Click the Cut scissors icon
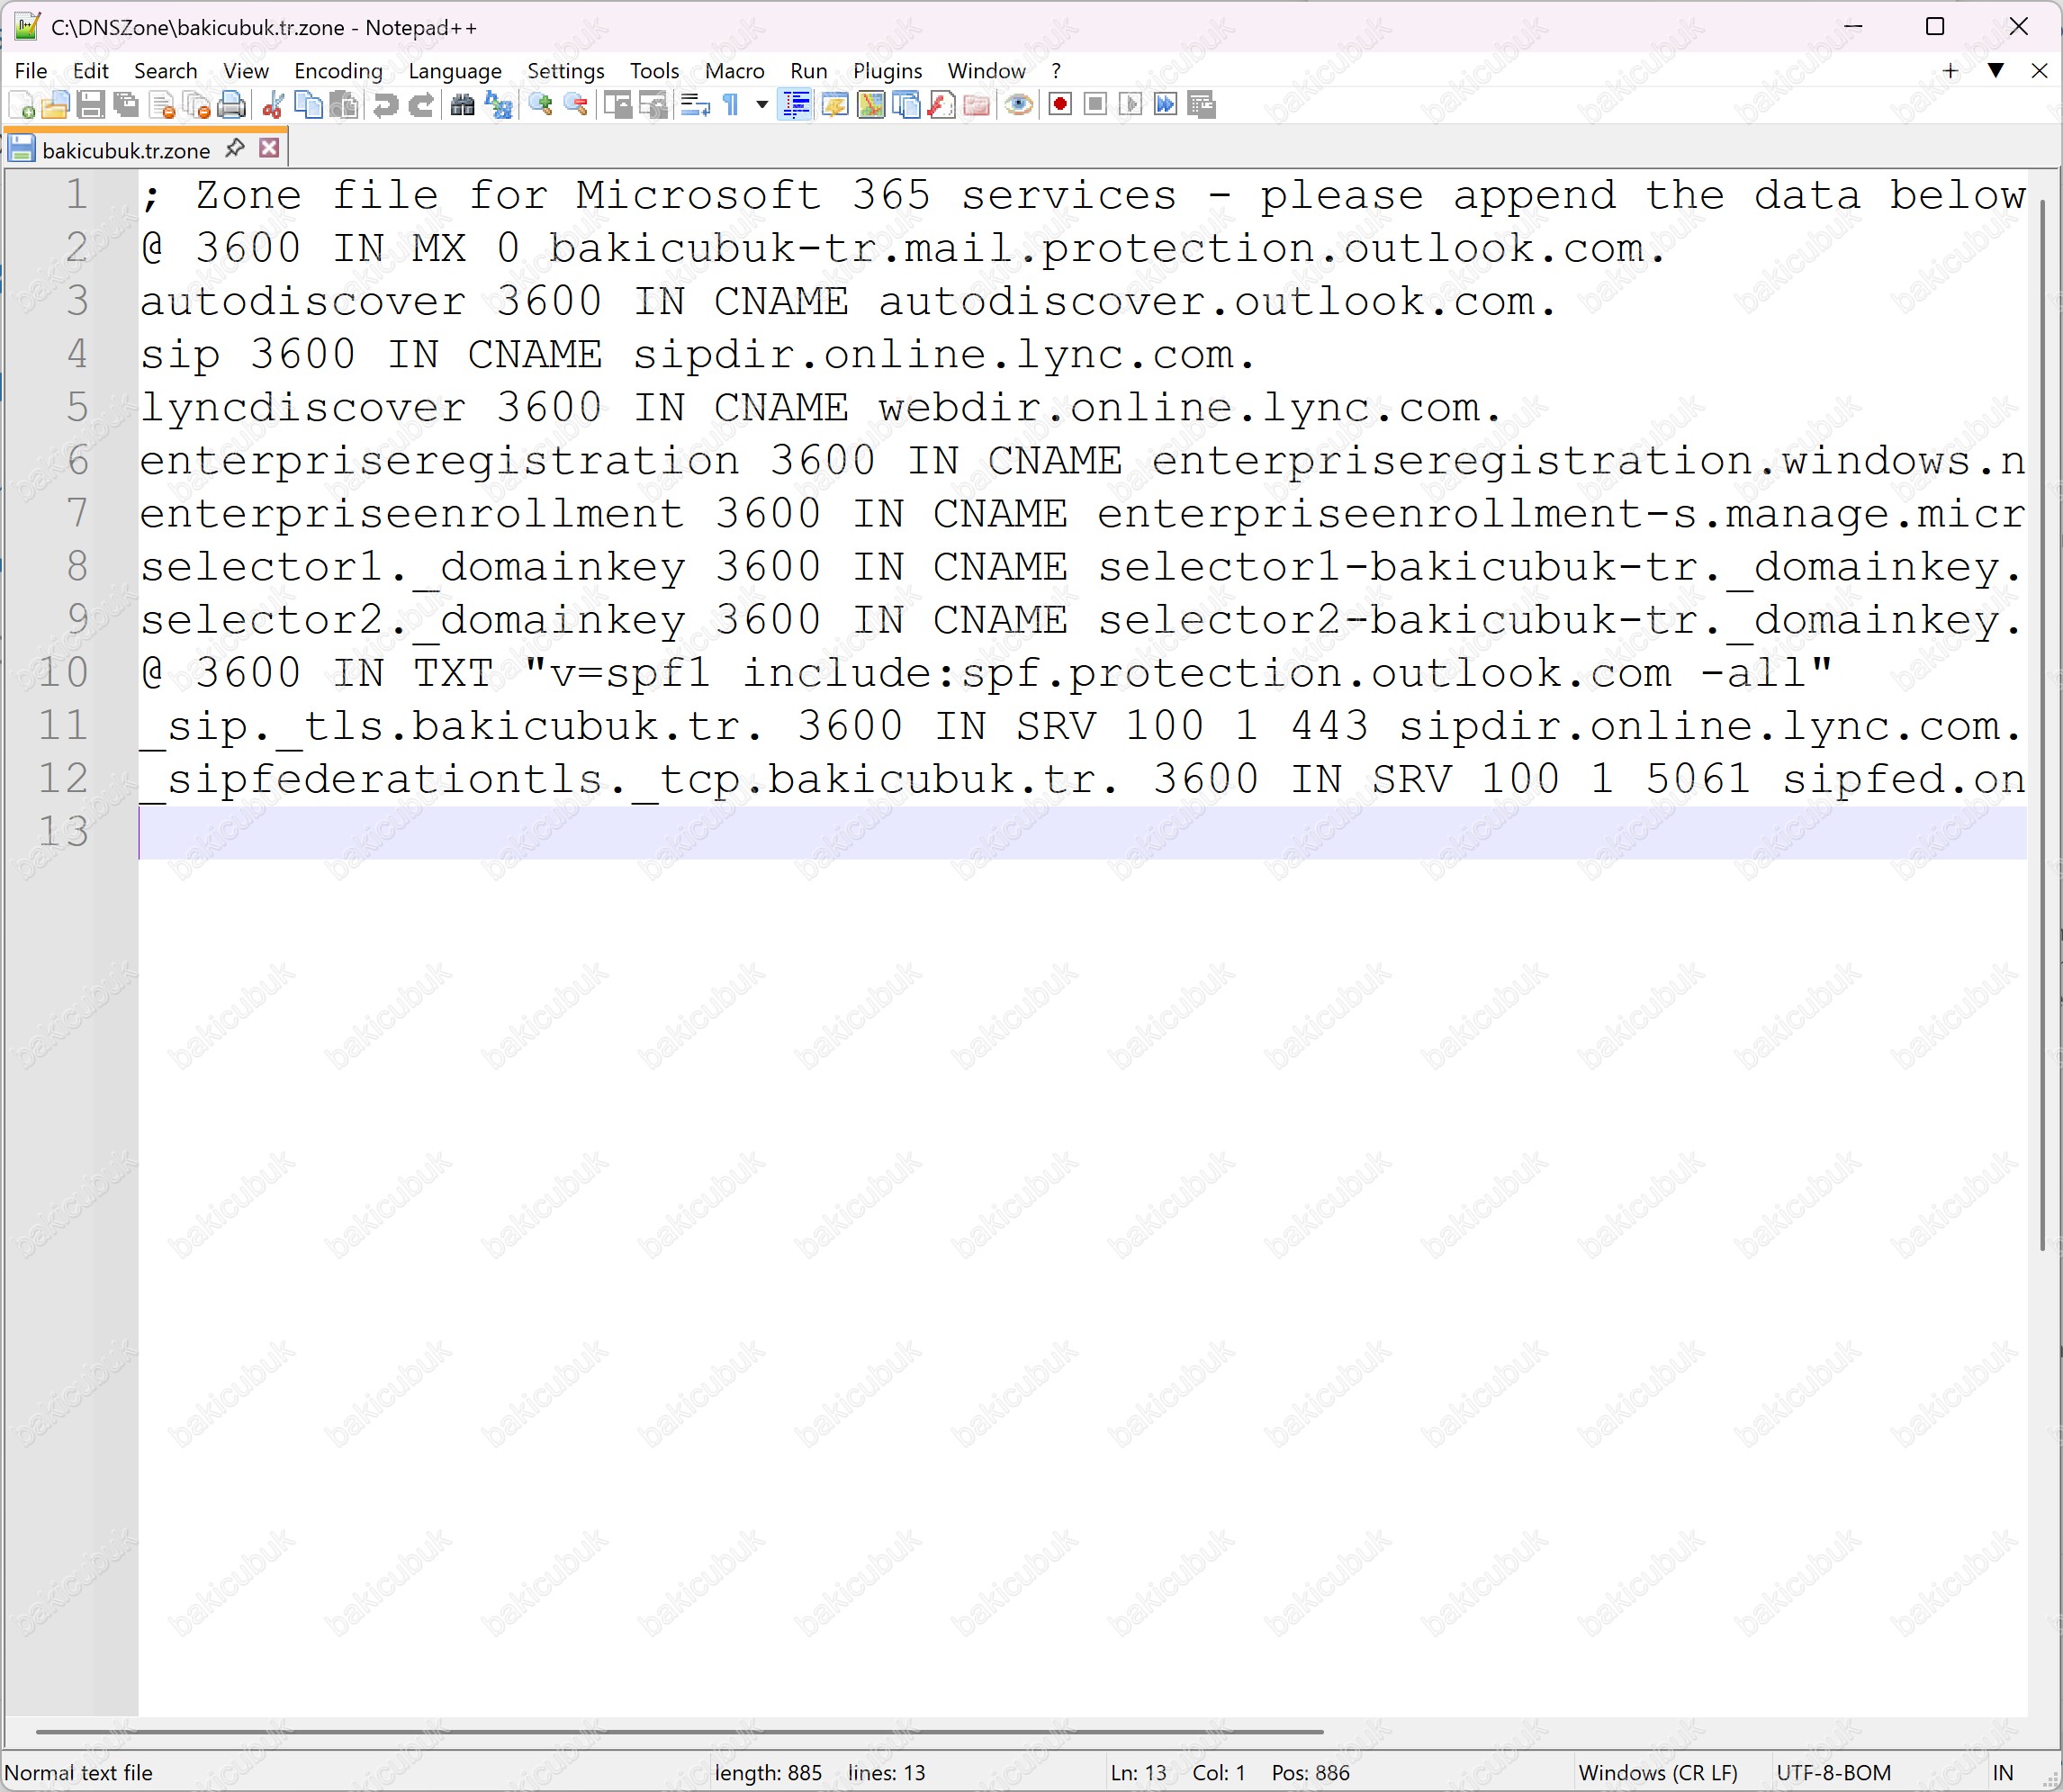The image size is (2063, 1792). click(x=272, y=105)
